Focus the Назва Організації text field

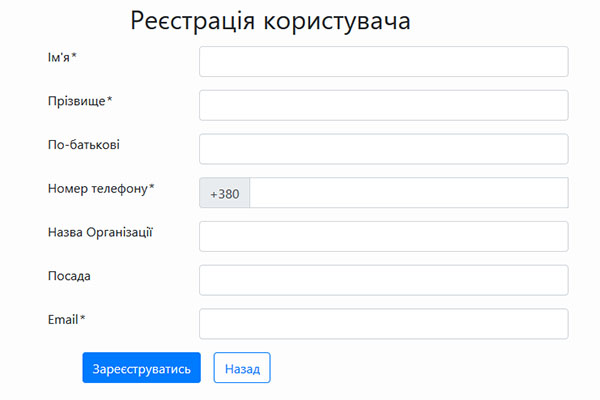[383, 236]
